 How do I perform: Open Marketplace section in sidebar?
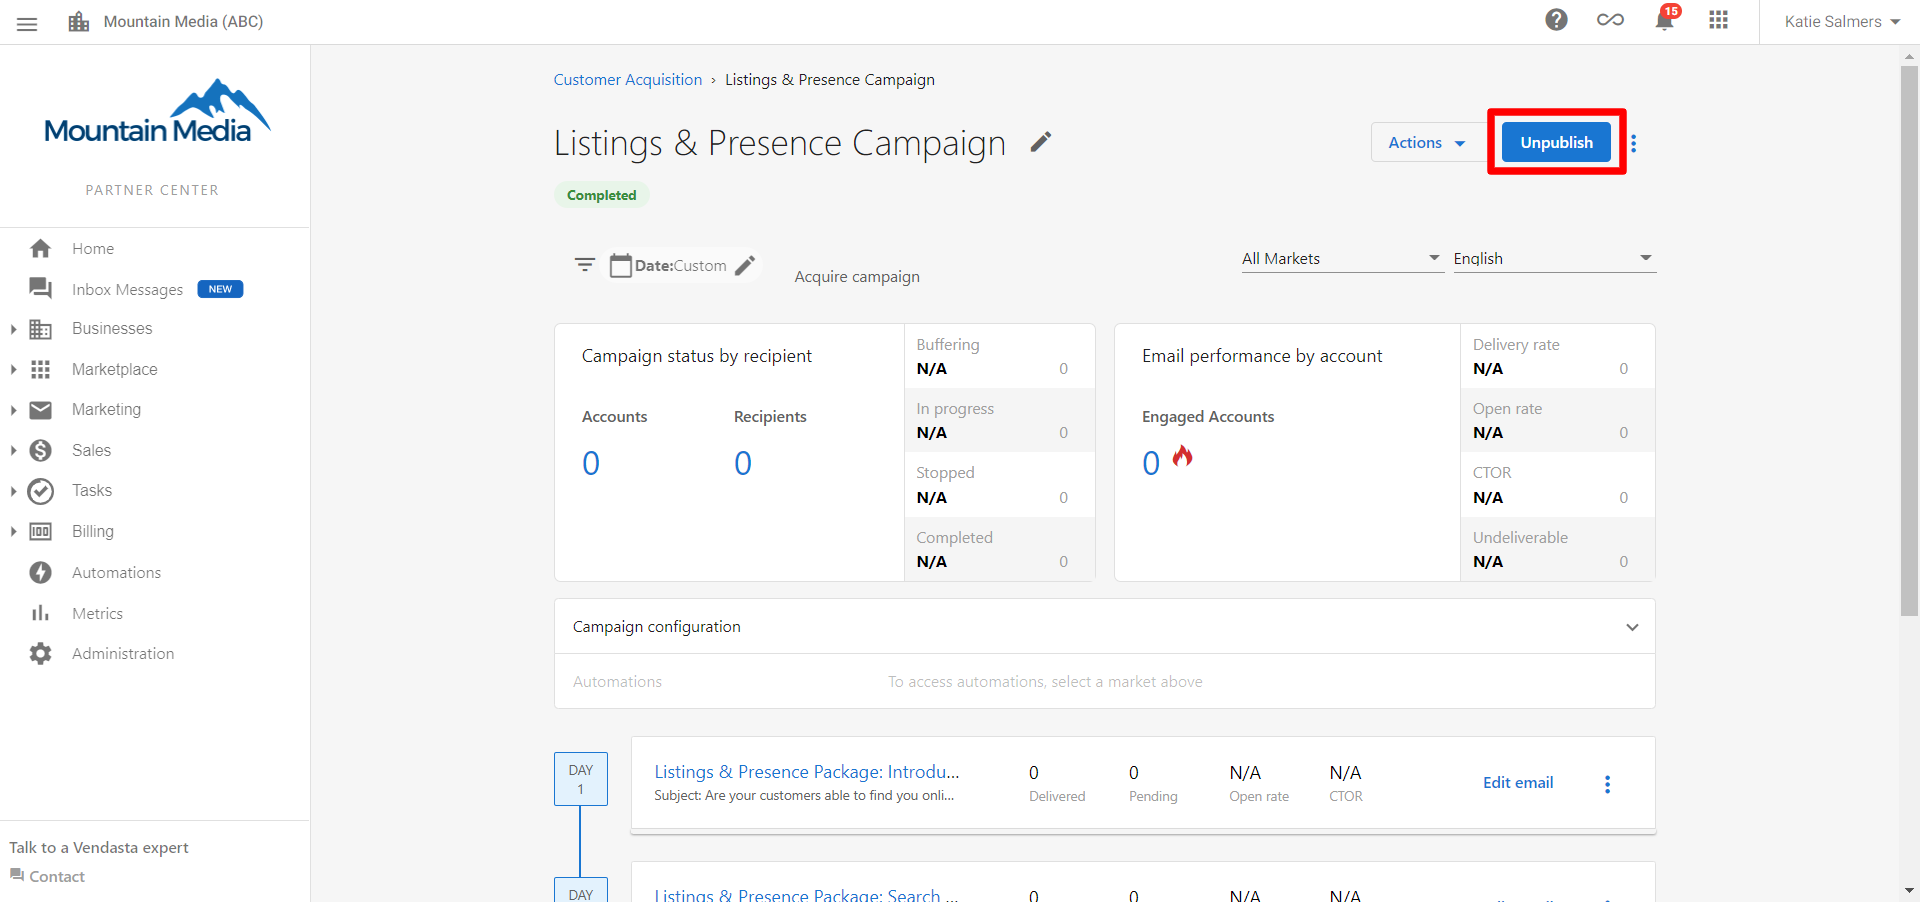[115, 370]
